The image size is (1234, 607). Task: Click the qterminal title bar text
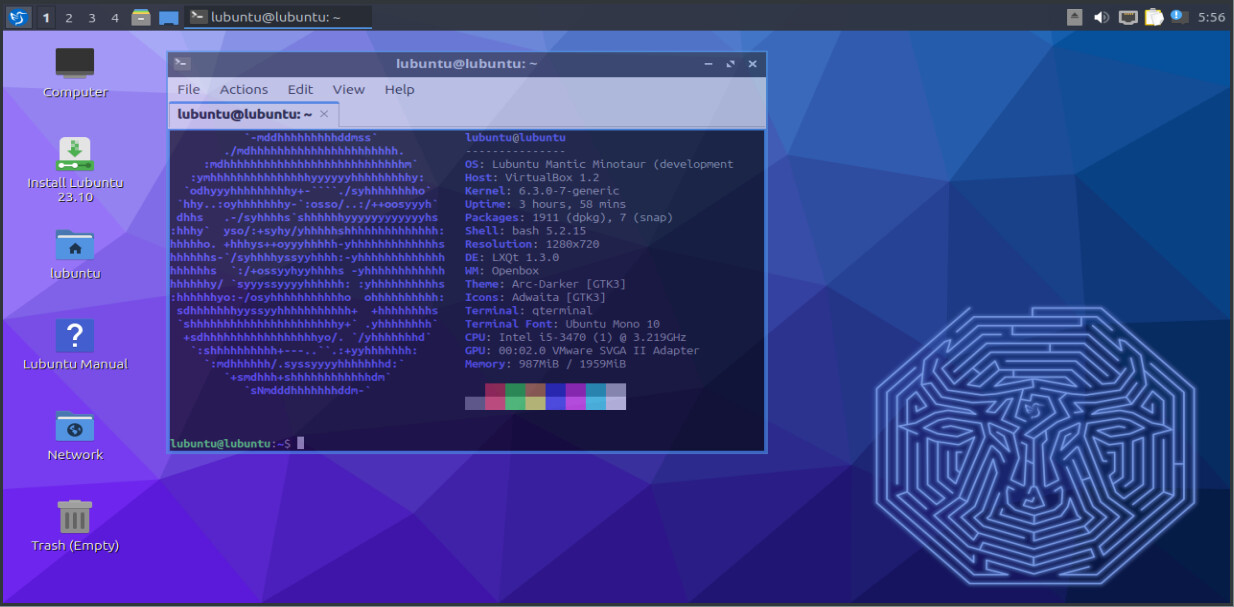[467, 63]
